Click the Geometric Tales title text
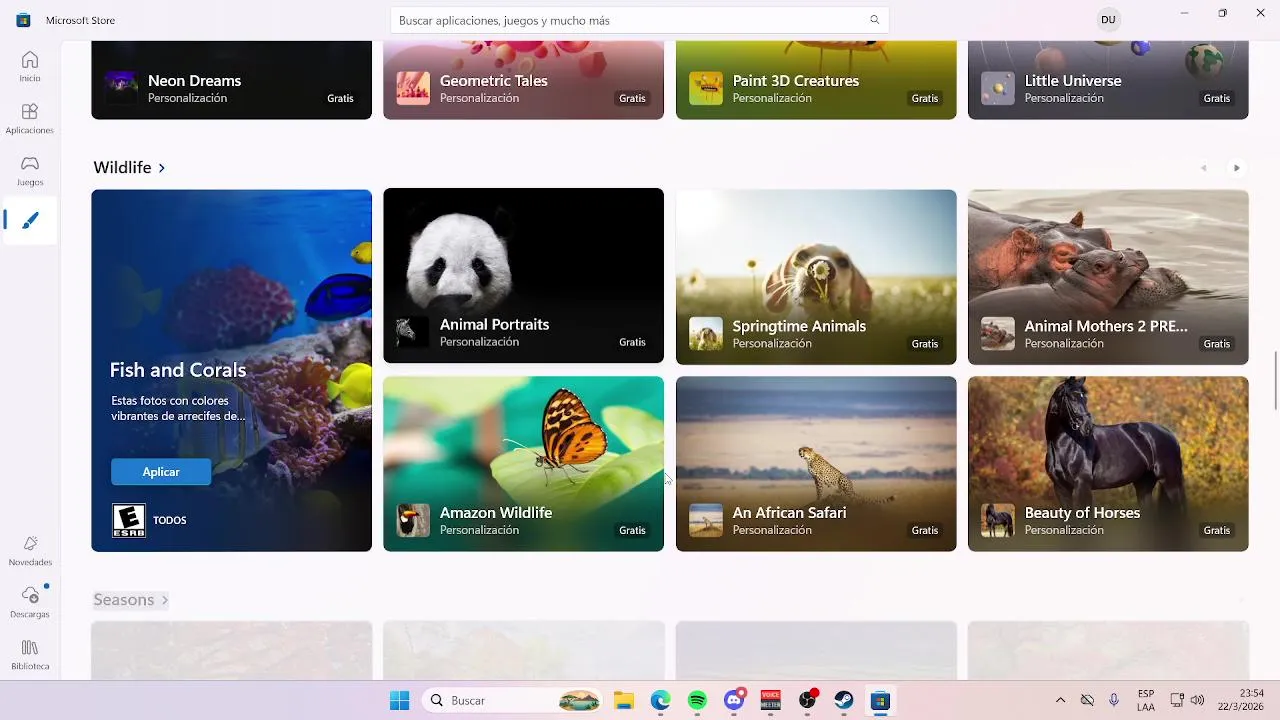Screen dimensions: 1280x720 [494, 80]
